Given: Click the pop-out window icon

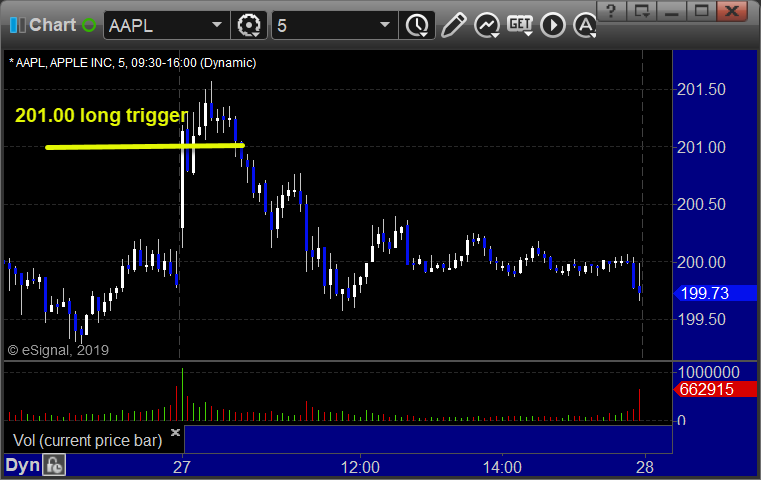Looking at the screenshot, I should (642, 11).
